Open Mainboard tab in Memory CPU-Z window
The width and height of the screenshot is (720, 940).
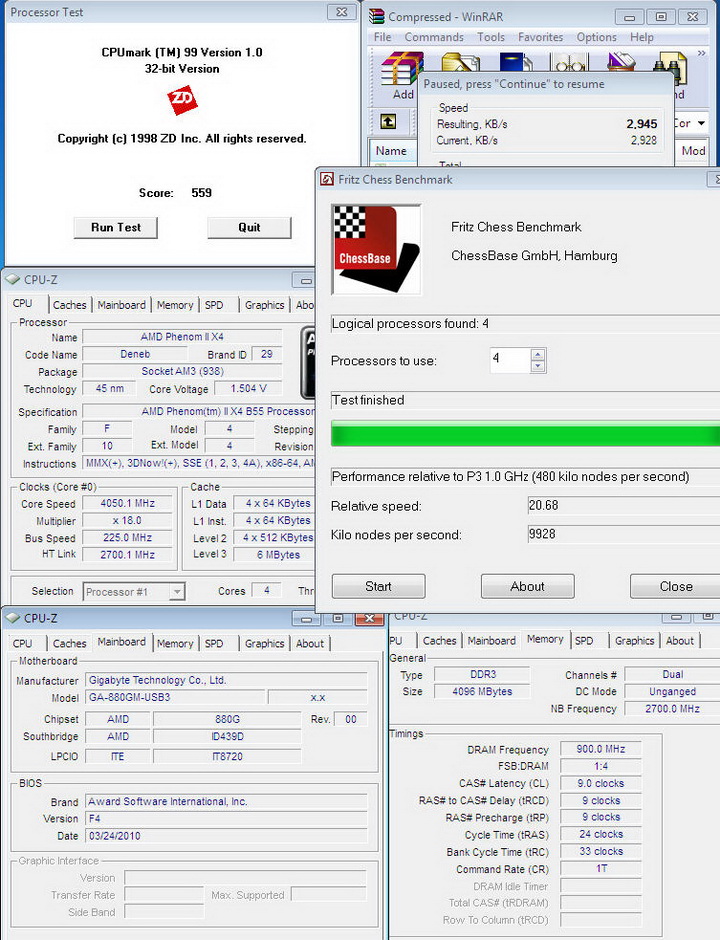pyautogui.click(x=492, y=640)
